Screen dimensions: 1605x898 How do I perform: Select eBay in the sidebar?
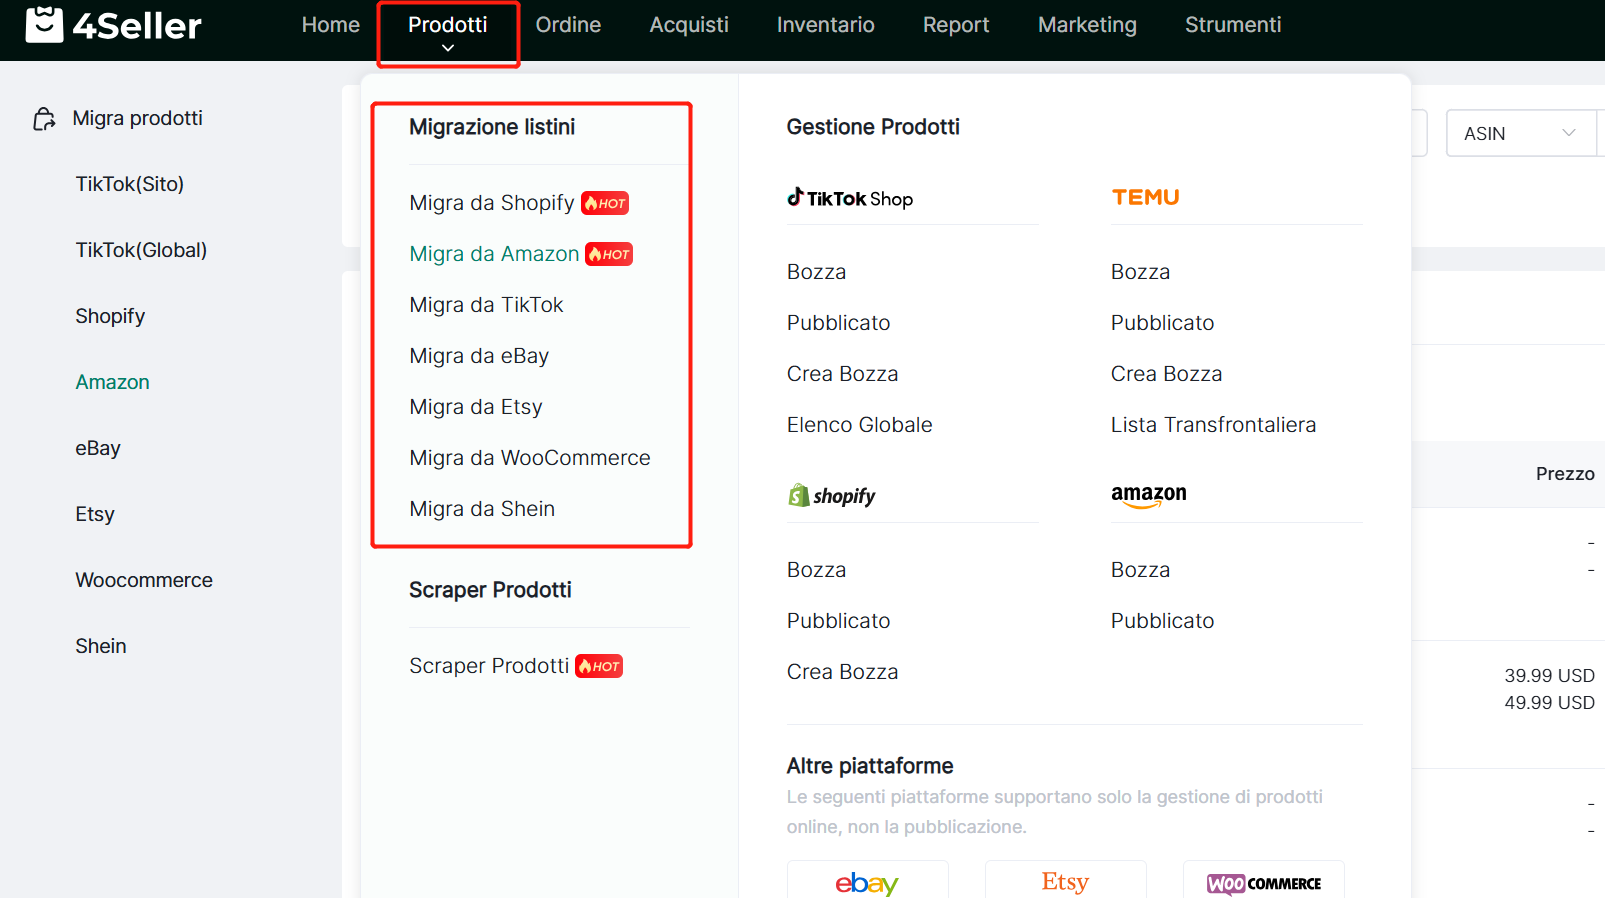click(98, 448)
